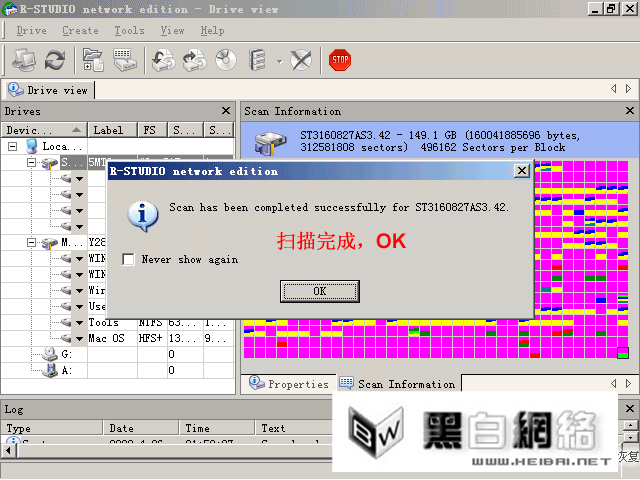640x480 pixels.
Task: Open dropdown arrow on first partition under S drive
Action: (x=80, y=178)
